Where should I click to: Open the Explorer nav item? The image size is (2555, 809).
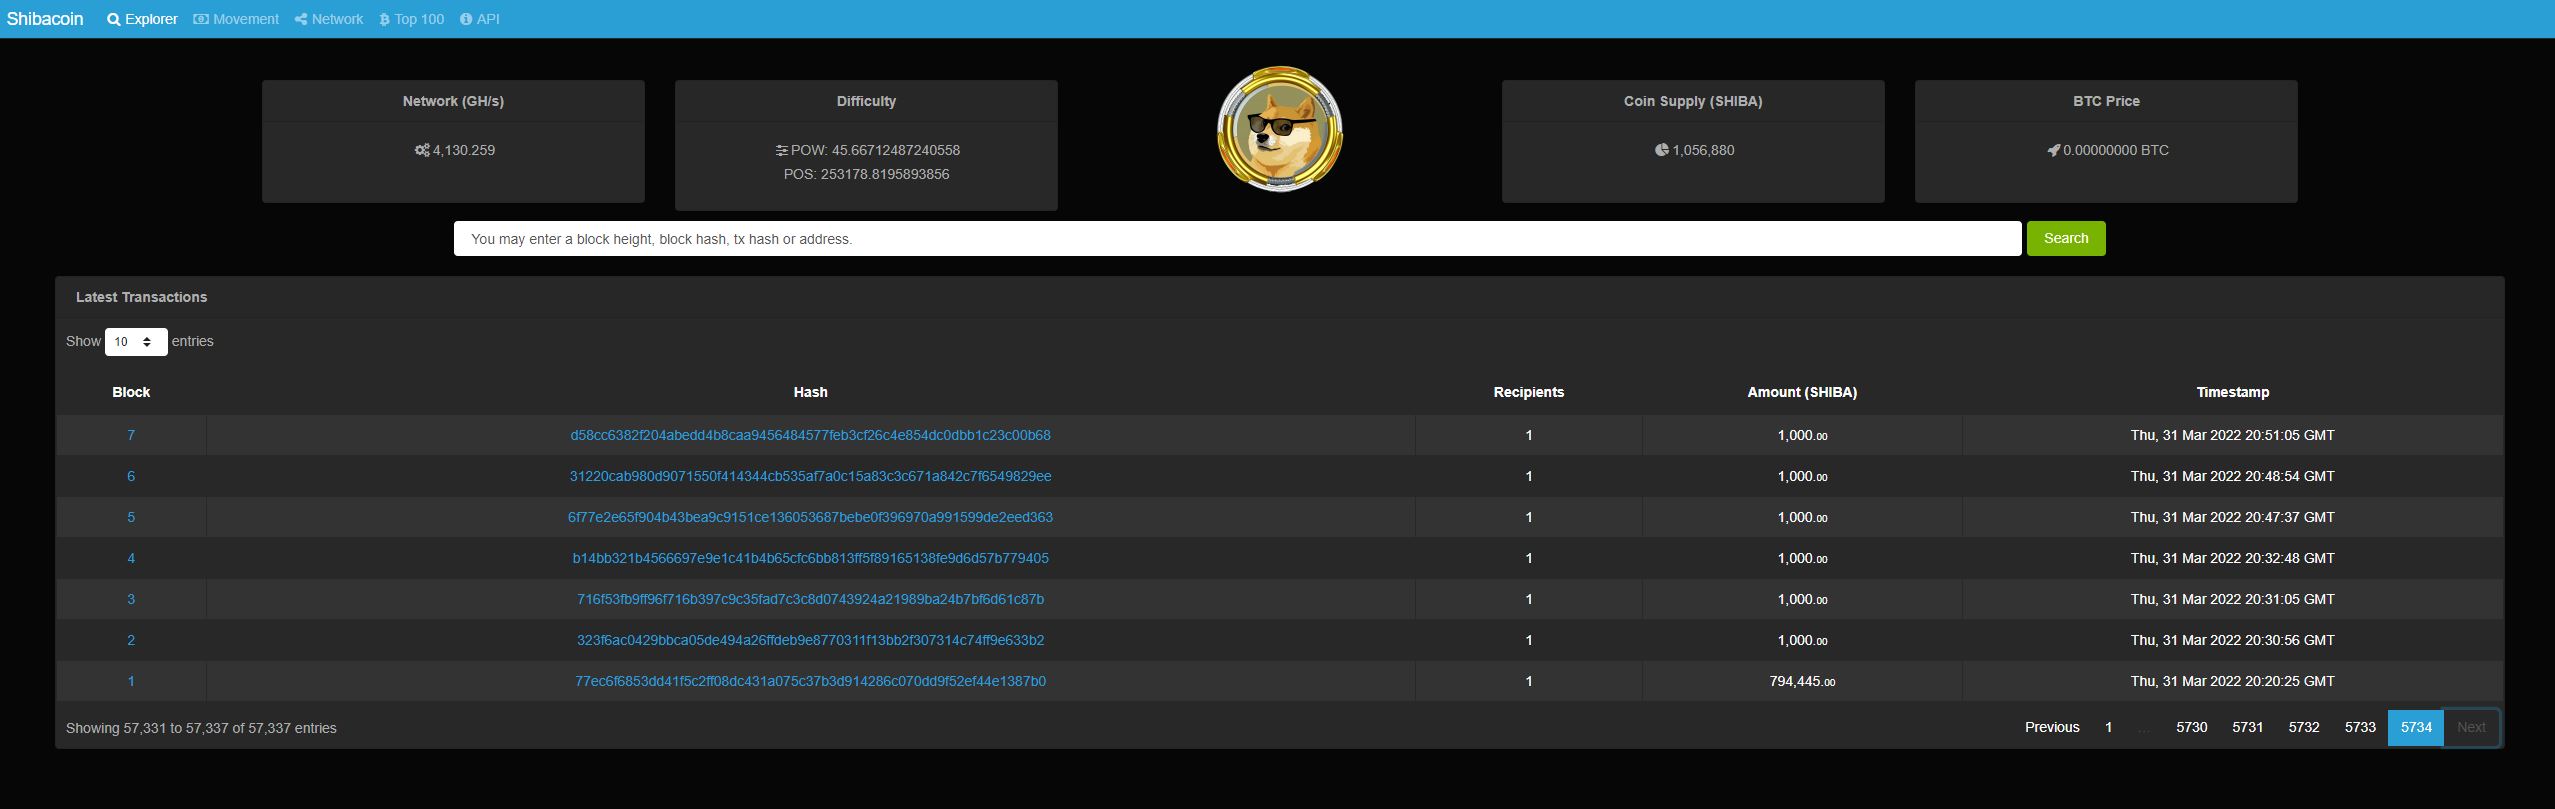click(x=142, y=19)
